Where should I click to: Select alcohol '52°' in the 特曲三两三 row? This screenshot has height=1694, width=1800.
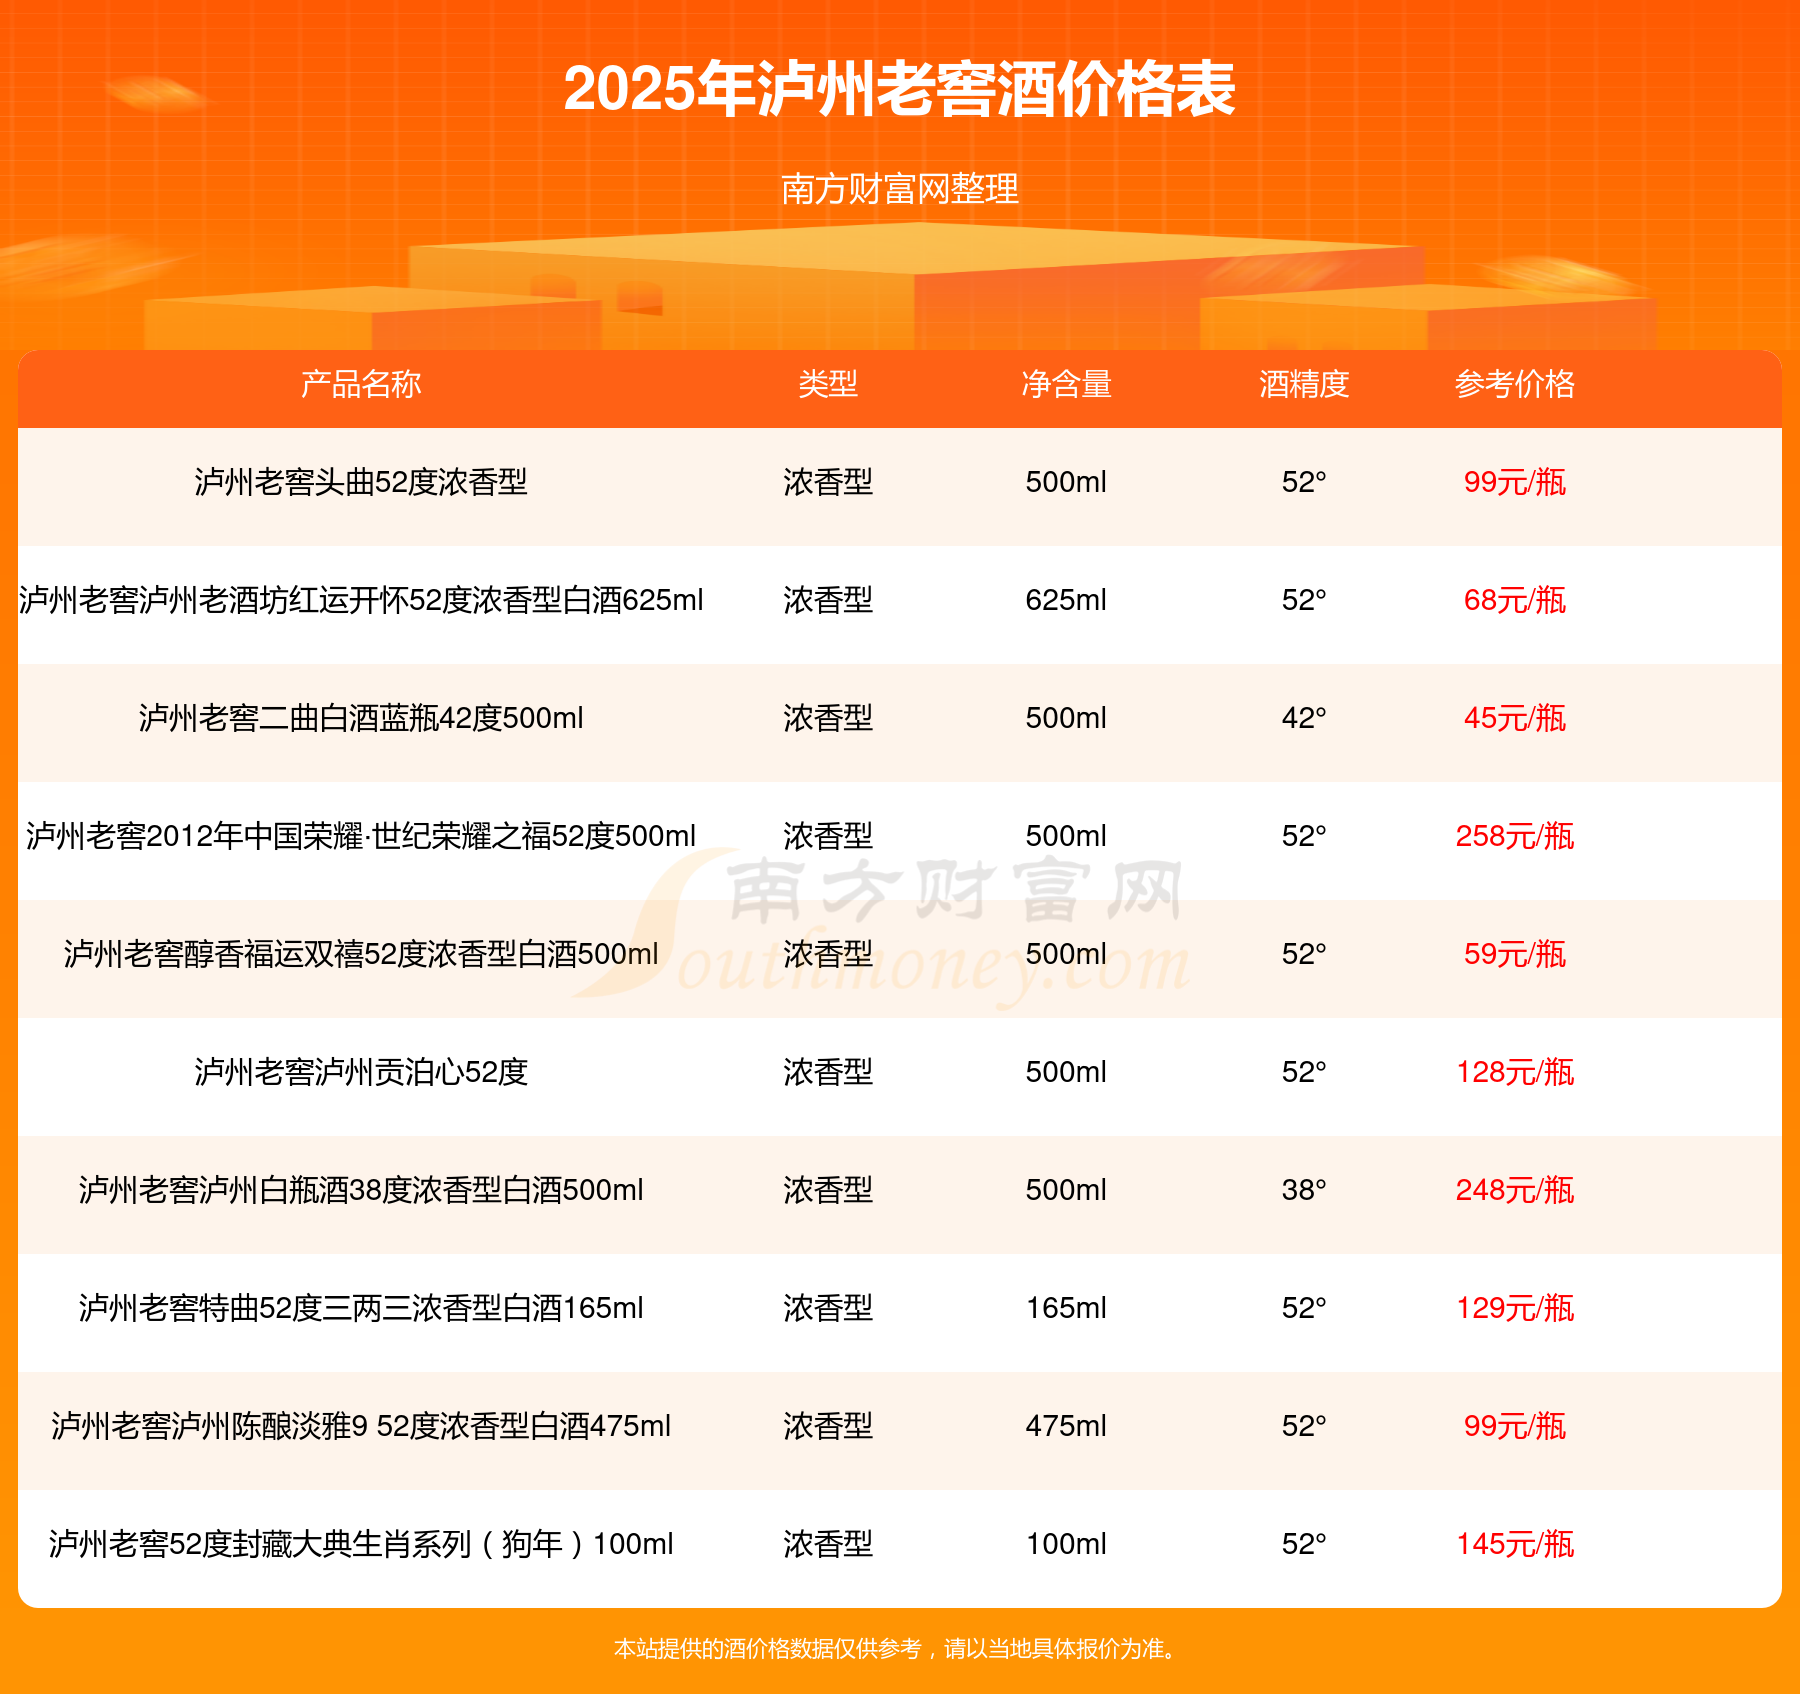(1304, 1308)
